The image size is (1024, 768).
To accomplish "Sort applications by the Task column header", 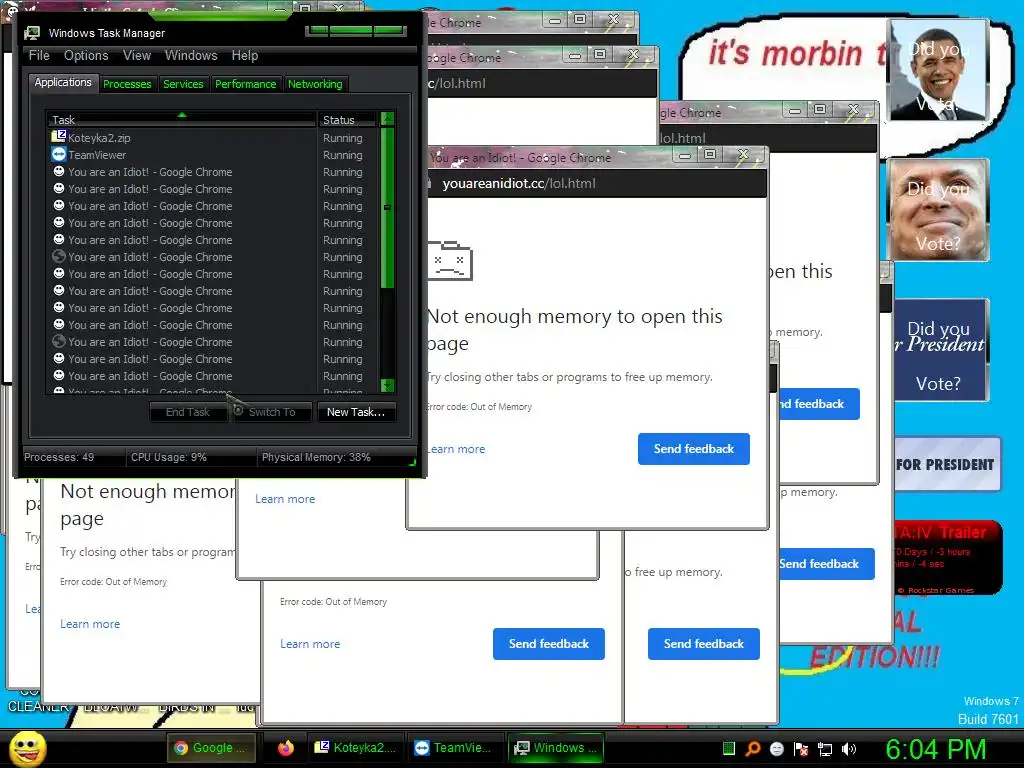I will tap(182, 120).
